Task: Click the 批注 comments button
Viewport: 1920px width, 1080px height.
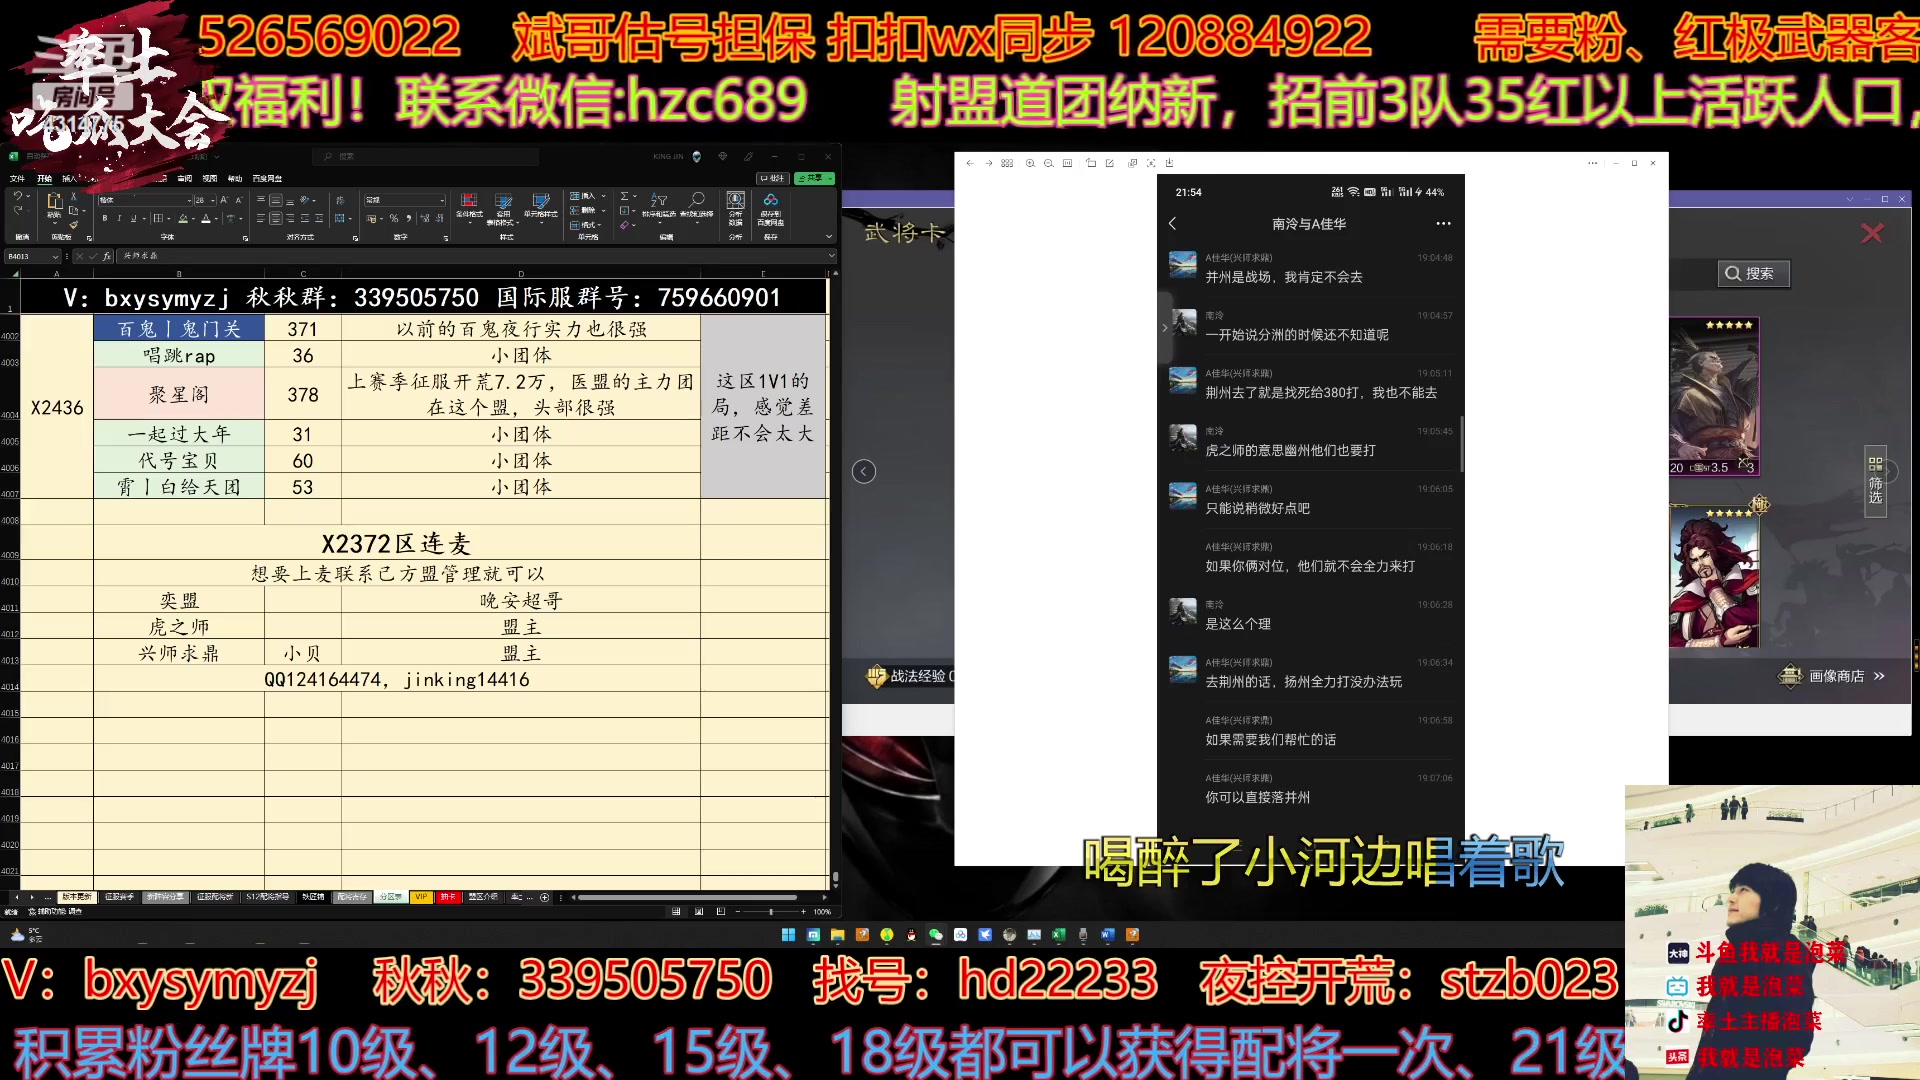Action: pos(773,179)
